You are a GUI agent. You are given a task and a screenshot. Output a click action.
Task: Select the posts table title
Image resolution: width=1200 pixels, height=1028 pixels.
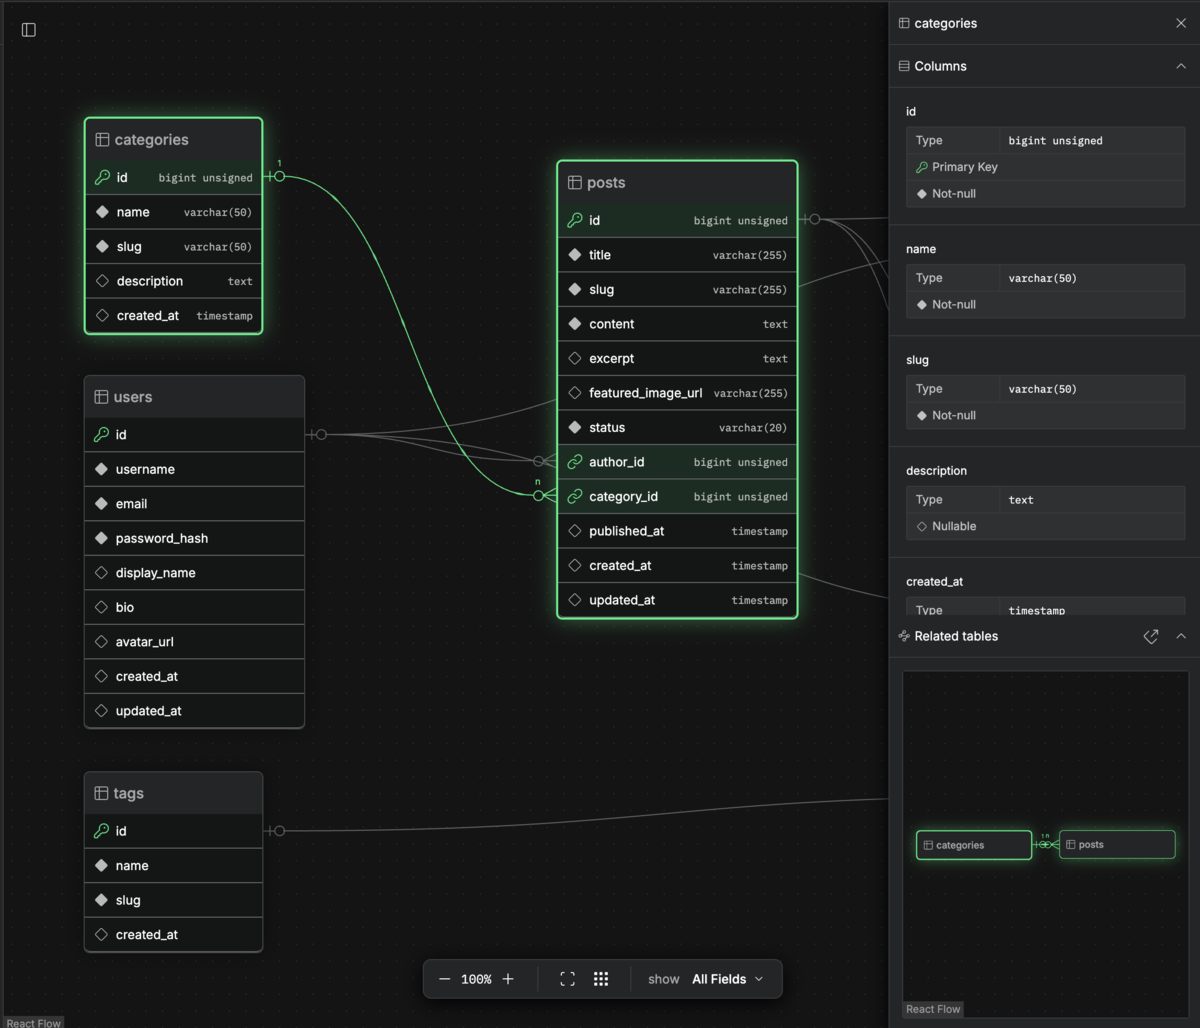point(606,183)
